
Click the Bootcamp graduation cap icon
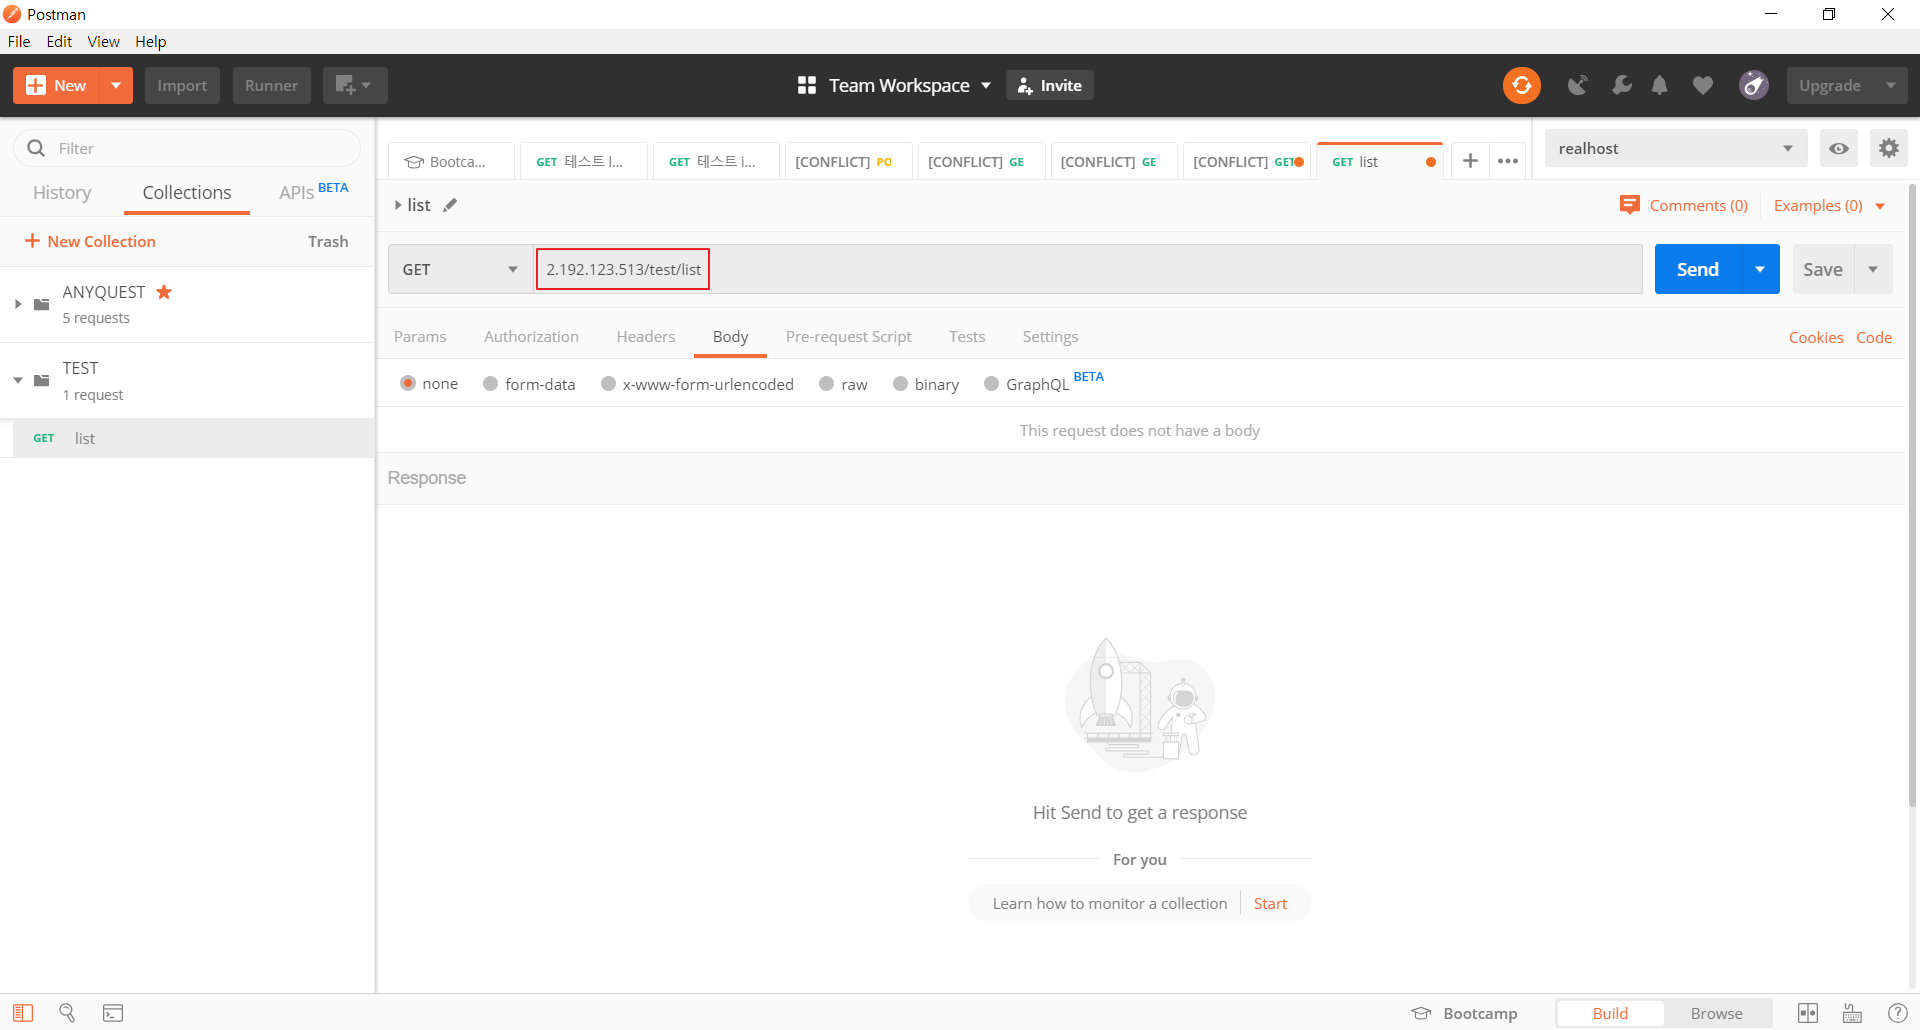click(1421, 1013)
